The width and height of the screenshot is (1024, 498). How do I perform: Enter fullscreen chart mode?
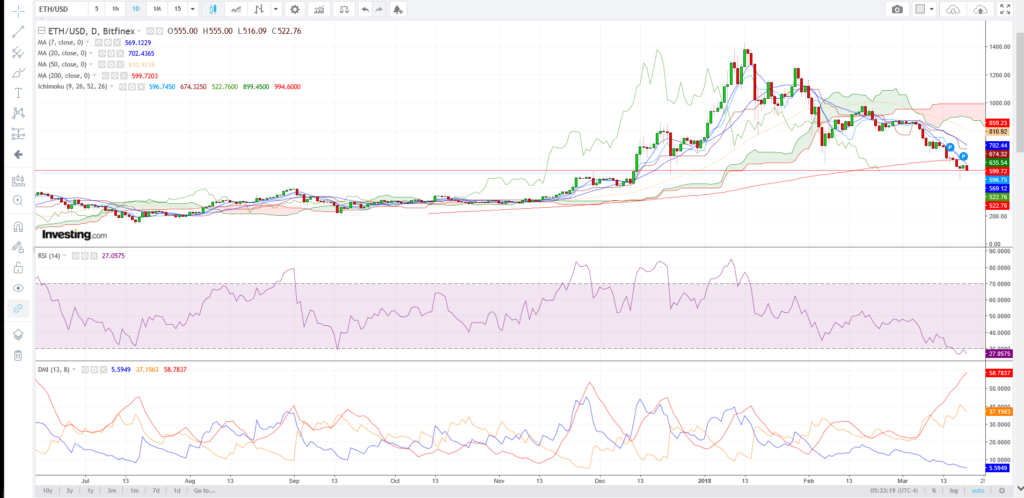click(1003, 9)
